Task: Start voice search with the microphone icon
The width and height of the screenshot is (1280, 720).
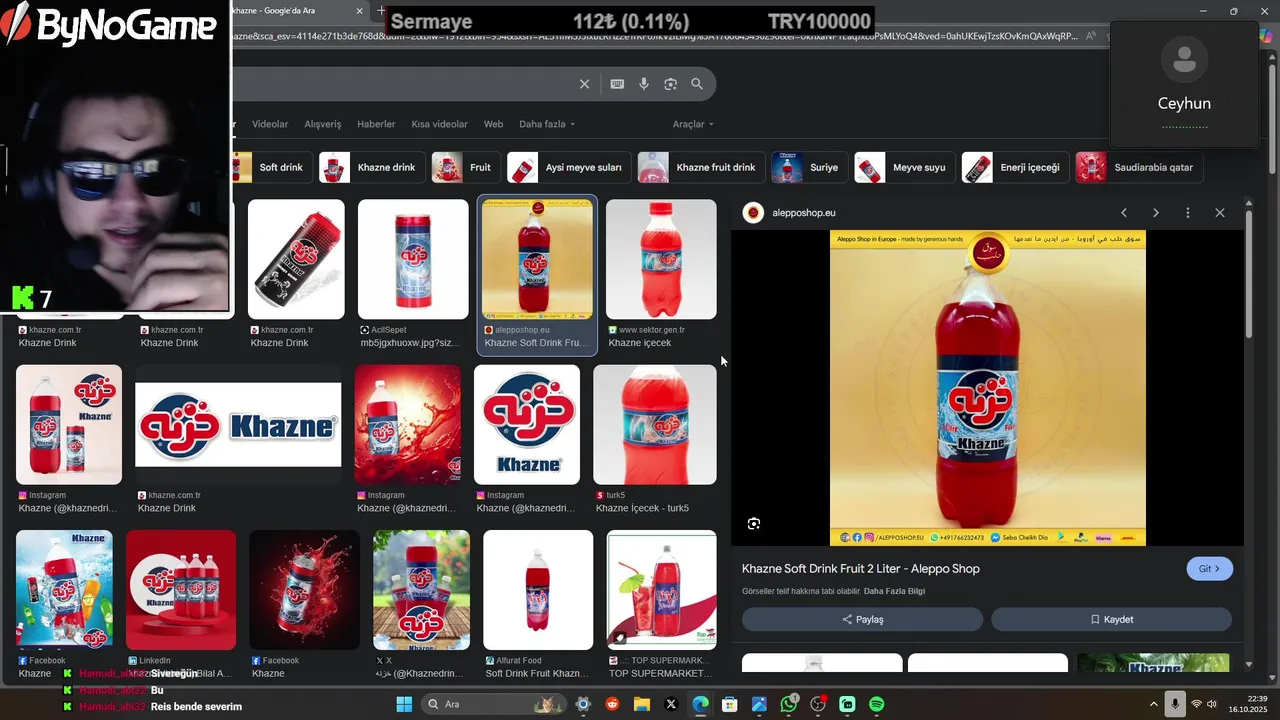Action: tap(644, 84)
